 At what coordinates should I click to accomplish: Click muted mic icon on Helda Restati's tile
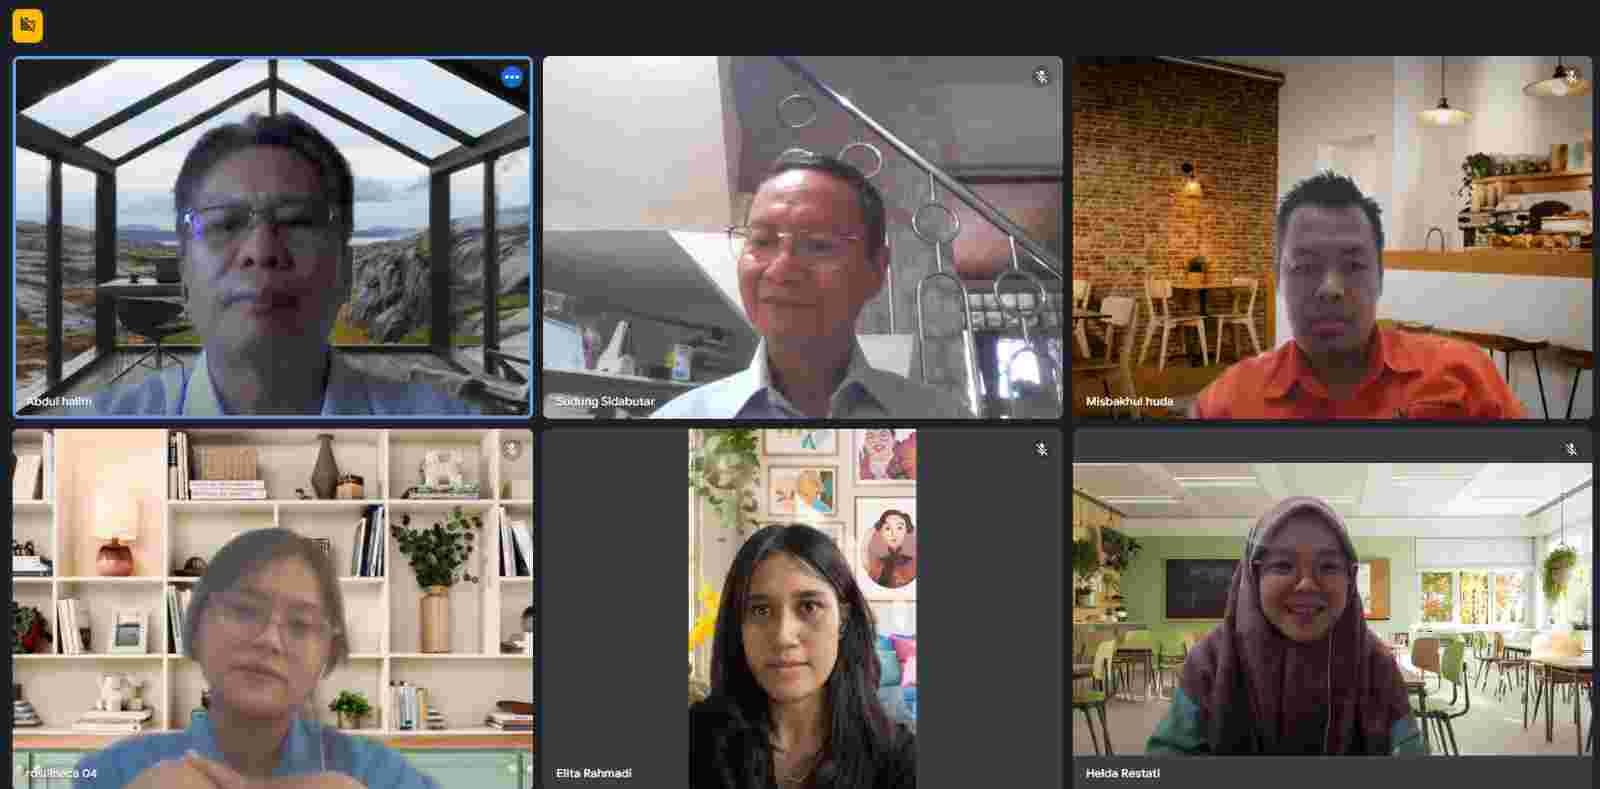1571,450
